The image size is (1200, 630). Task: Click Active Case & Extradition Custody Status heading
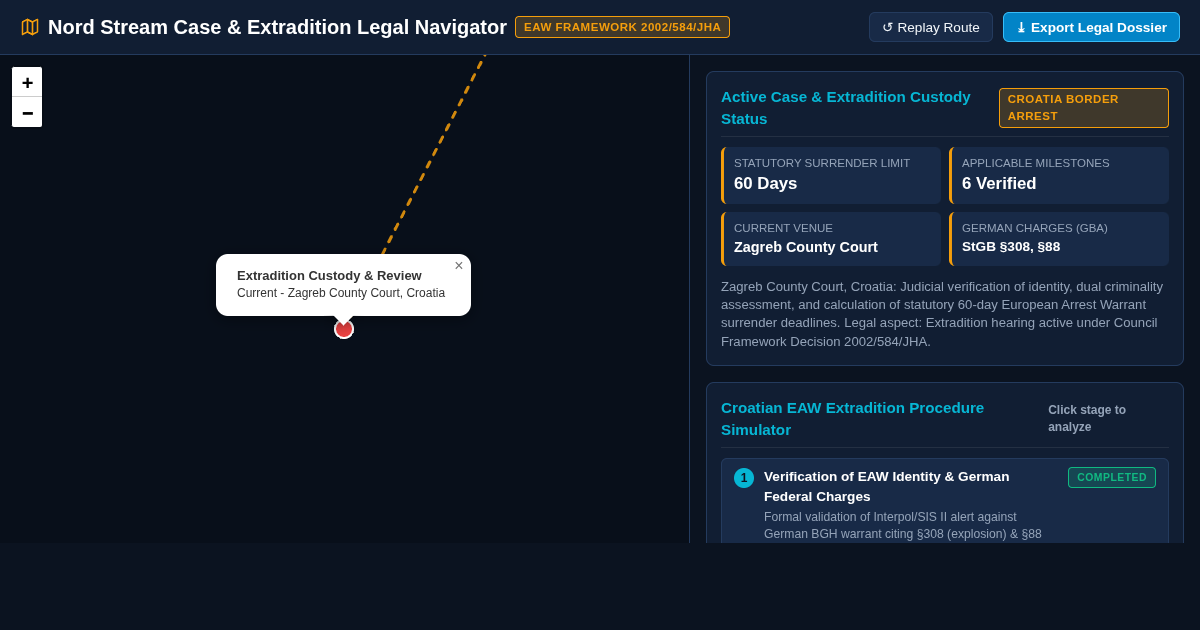tap(846, 107)
